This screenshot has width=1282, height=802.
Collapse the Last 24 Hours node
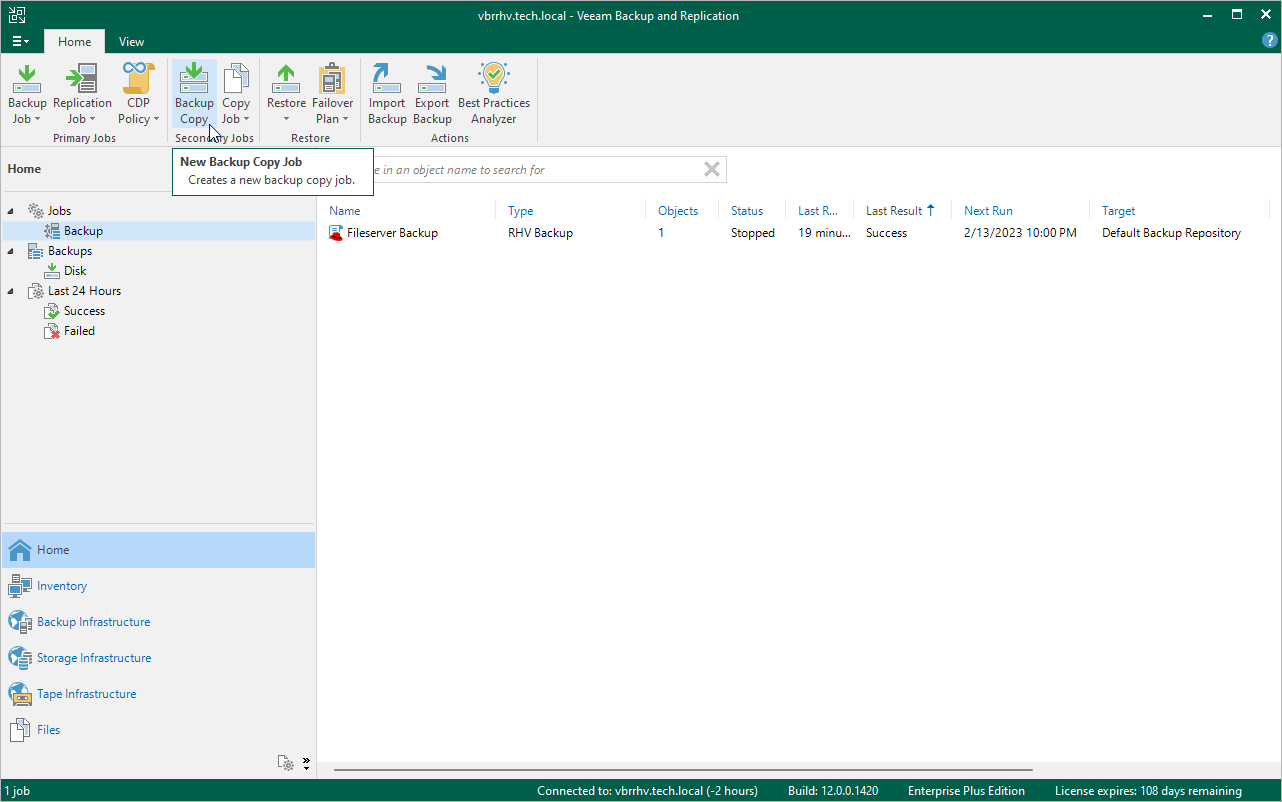pyautogui.click(x=11, y=291)
